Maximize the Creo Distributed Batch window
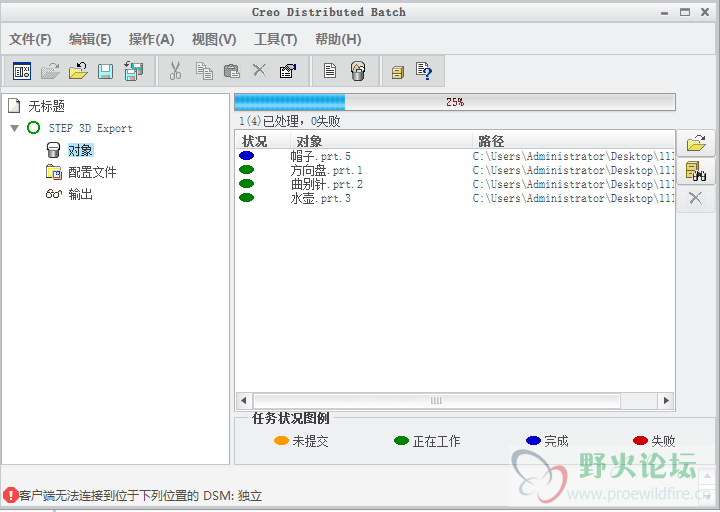720x512 pixels. (685, 12)
